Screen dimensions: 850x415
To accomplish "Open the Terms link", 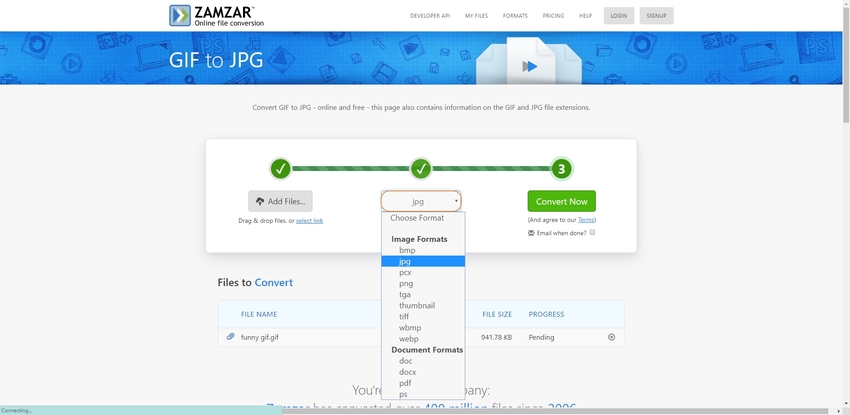I will (x=586, y=219).
